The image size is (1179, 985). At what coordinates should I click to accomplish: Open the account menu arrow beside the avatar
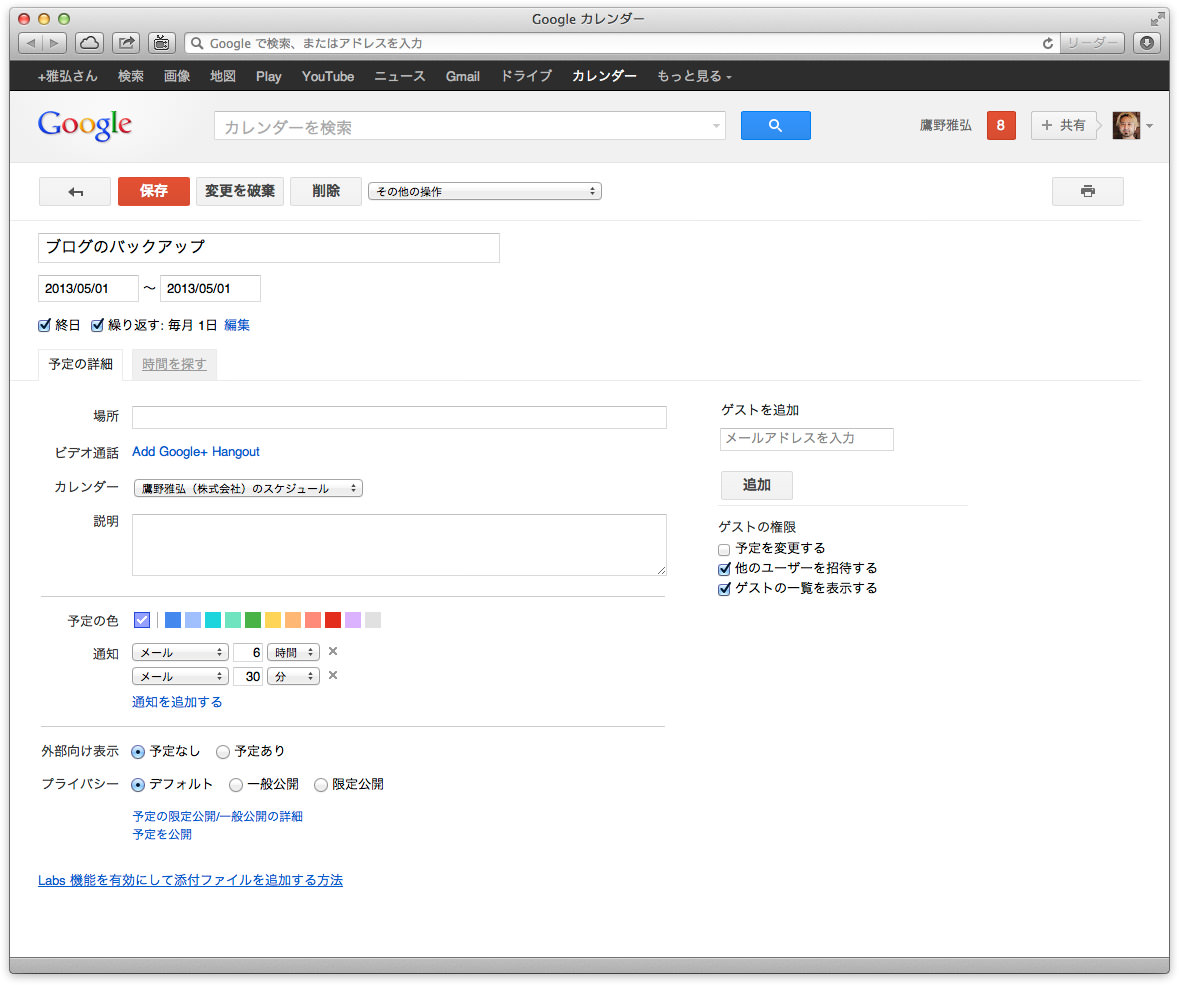point(1149,126)
